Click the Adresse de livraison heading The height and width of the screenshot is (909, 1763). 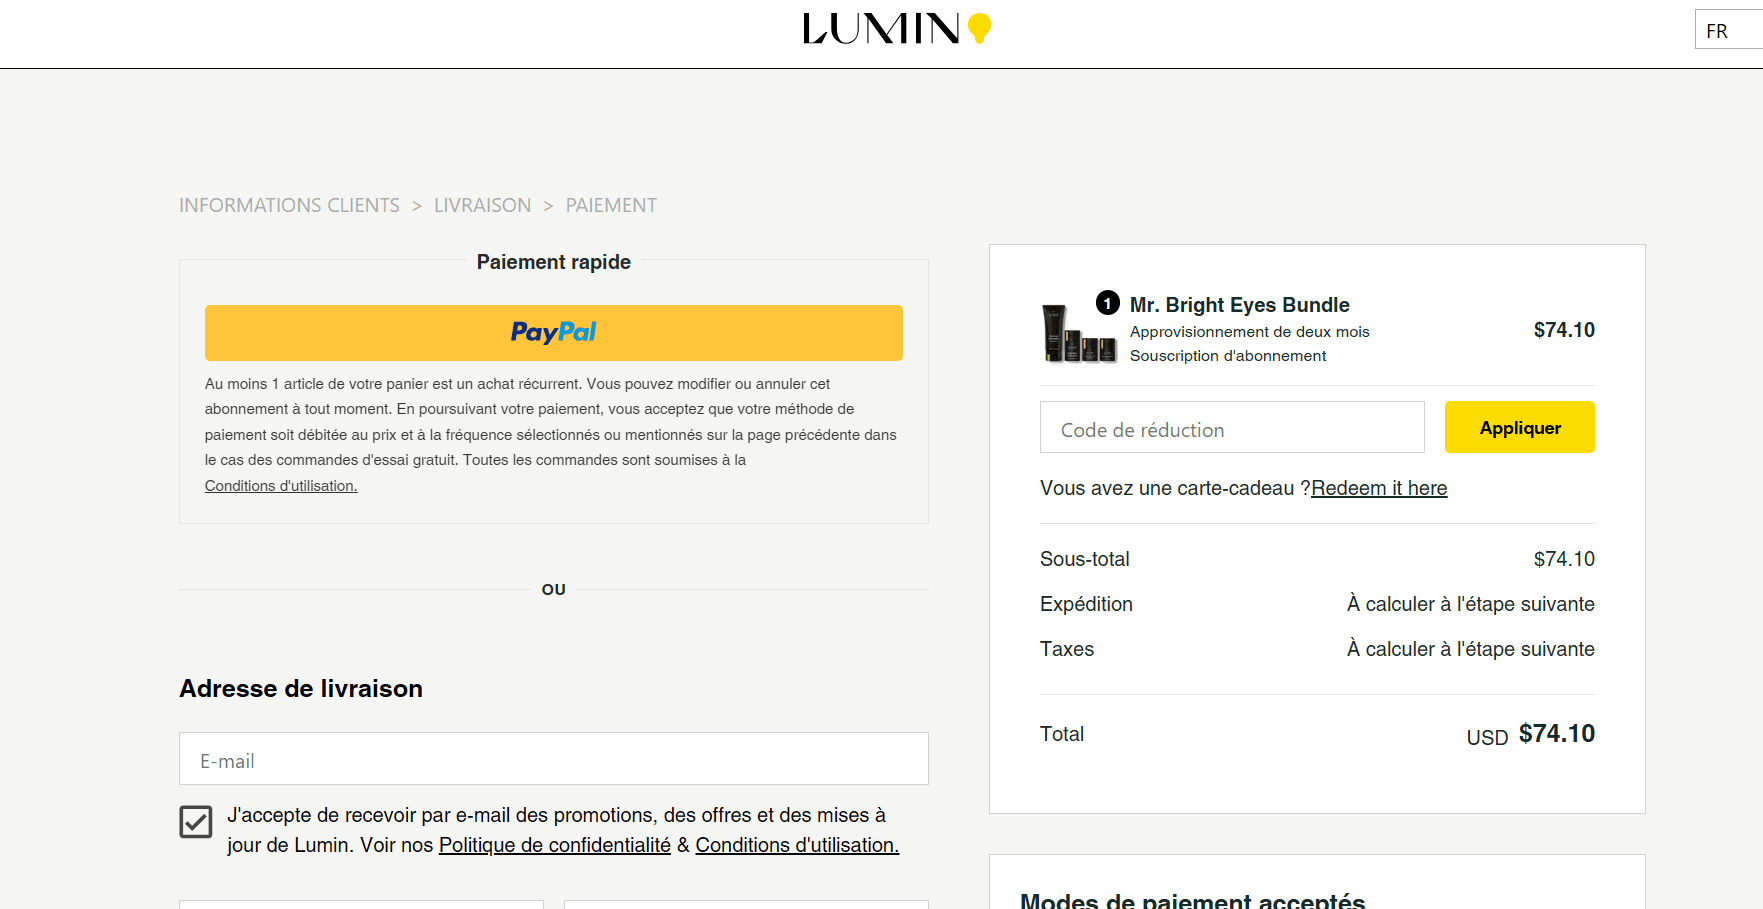point(301,689)
